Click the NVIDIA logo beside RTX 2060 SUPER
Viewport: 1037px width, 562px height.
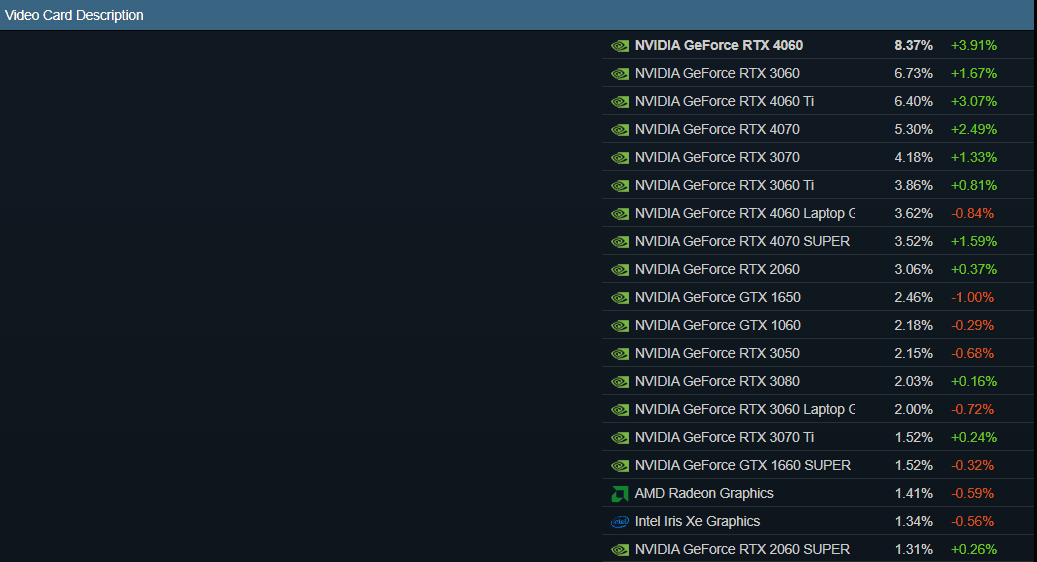620,549
